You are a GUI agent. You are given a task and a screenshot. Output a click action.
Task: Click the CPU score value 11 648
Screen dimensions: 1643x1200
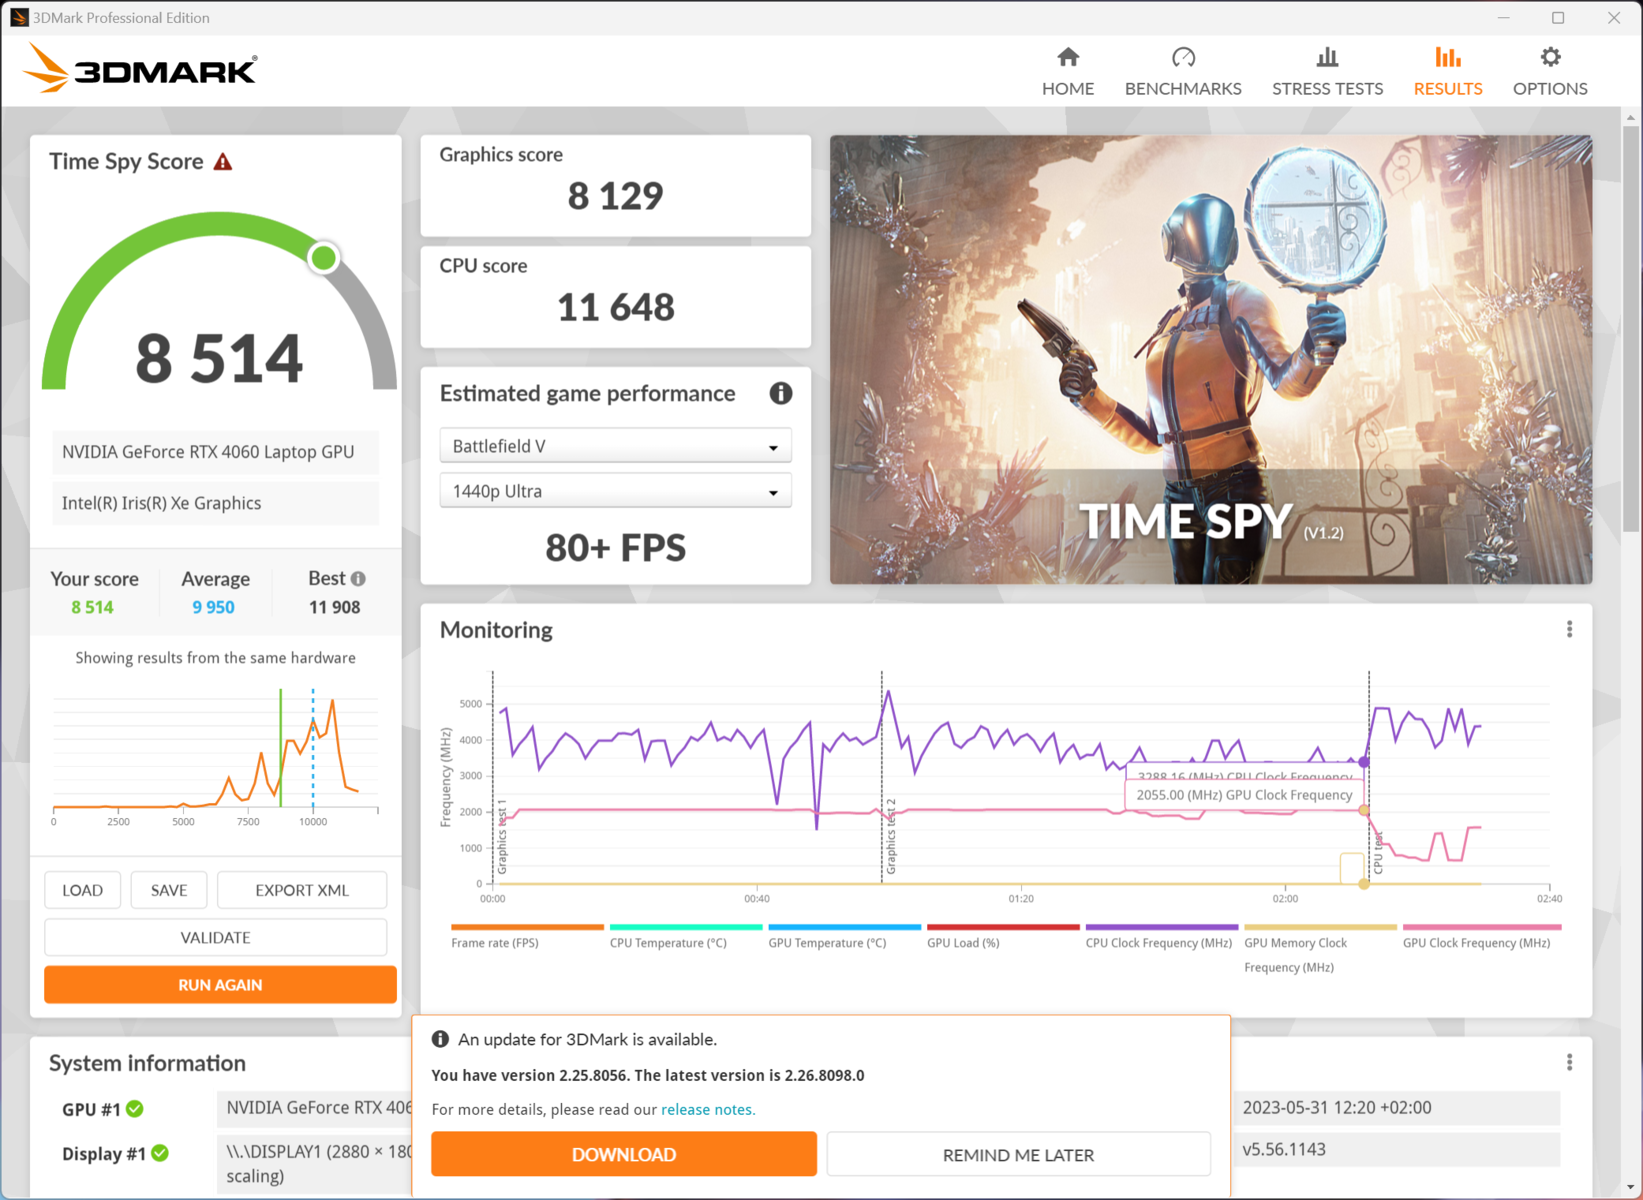point(615,307)
